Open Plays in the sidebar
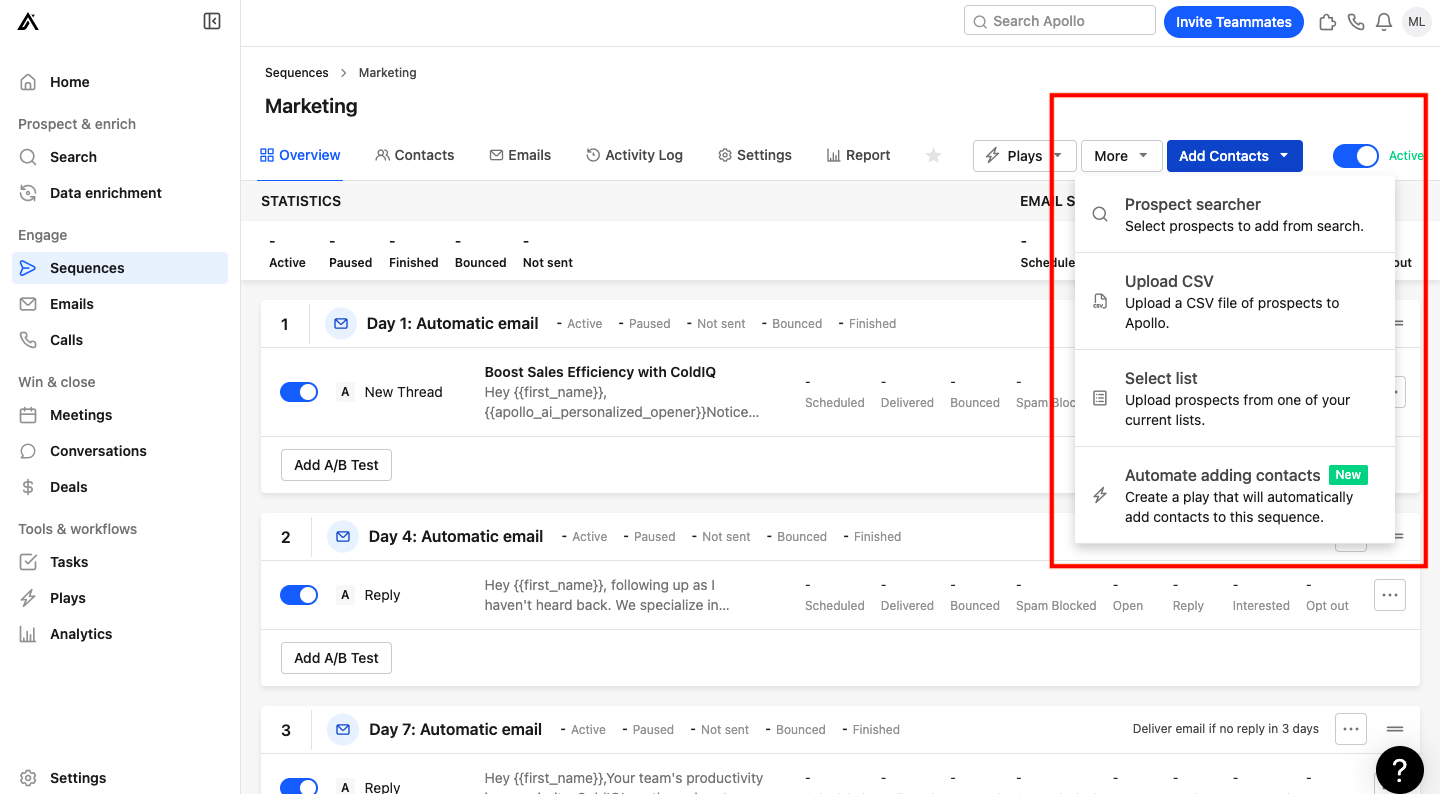The height and width of the screenshot is (794, 1440). point(120,598)
